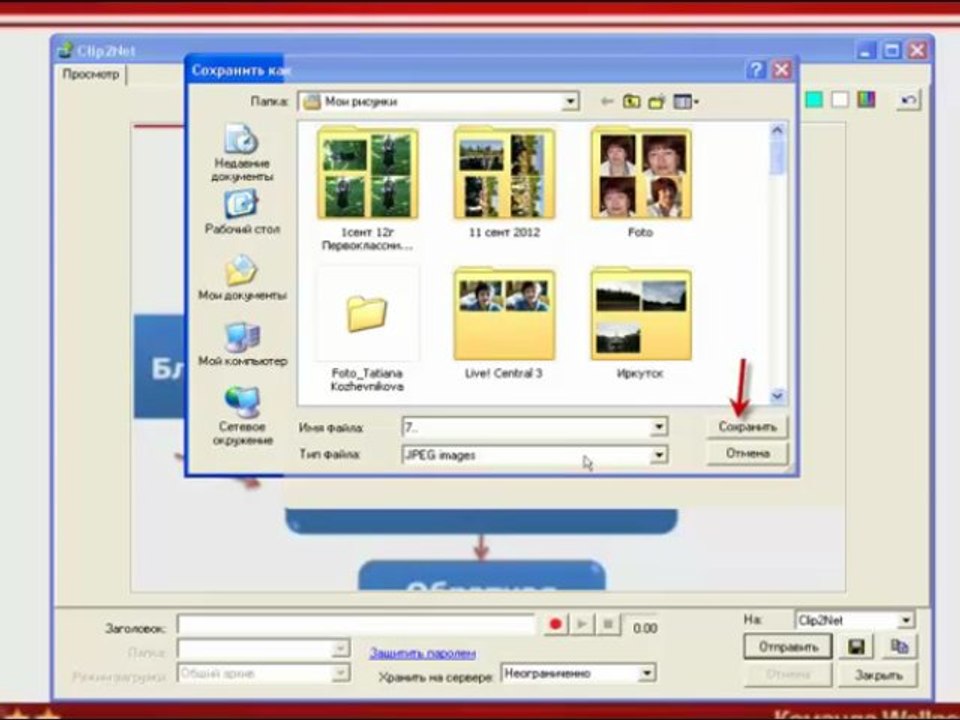The image size is (960, 720).
Task: Expand the Тип файла dropdown arrow
Action: 659,455
